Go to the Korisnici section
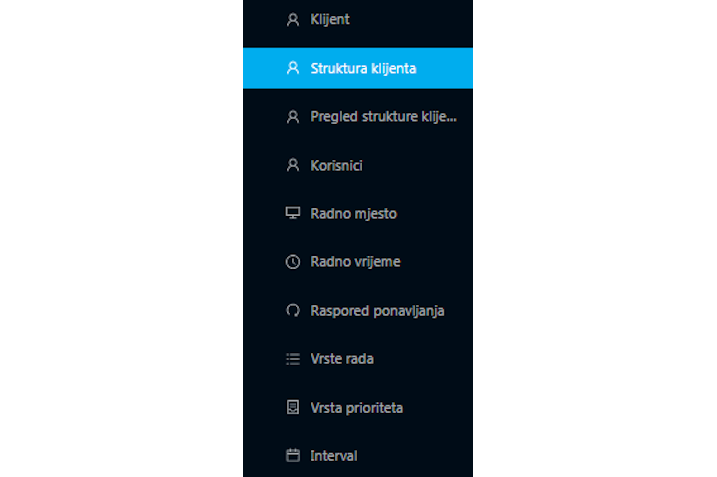Viewport: 717px width, 477px height. point(358,165)
